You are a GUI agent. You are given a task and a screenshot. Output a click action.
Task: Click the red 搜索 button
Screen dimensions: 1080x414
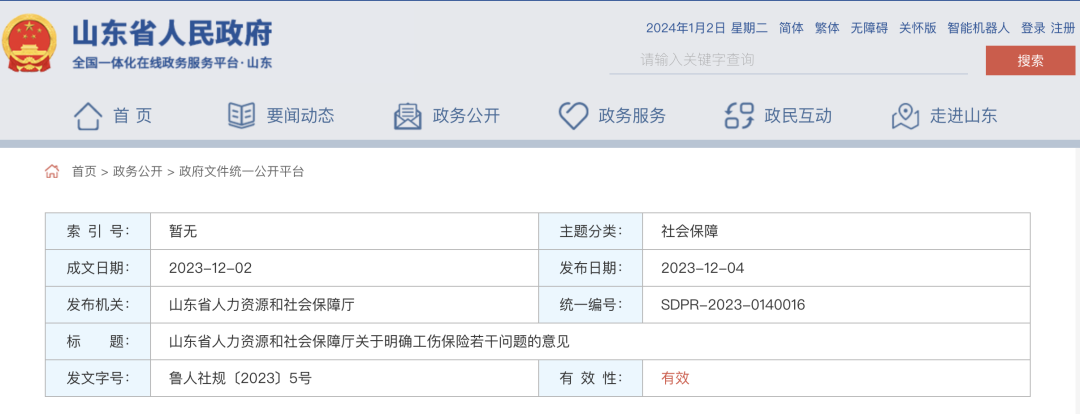[1030, 61]
